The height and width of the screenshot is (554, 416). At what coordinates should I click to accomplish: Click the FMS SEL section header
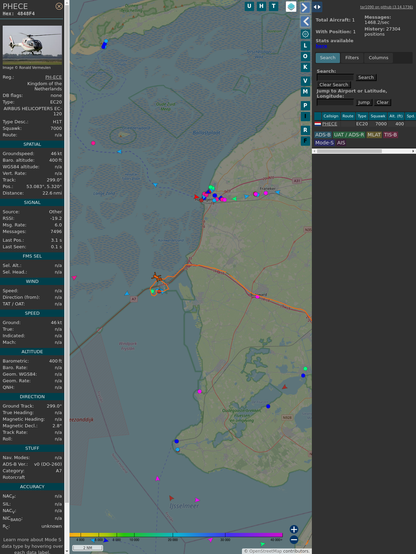coord(32,256)
